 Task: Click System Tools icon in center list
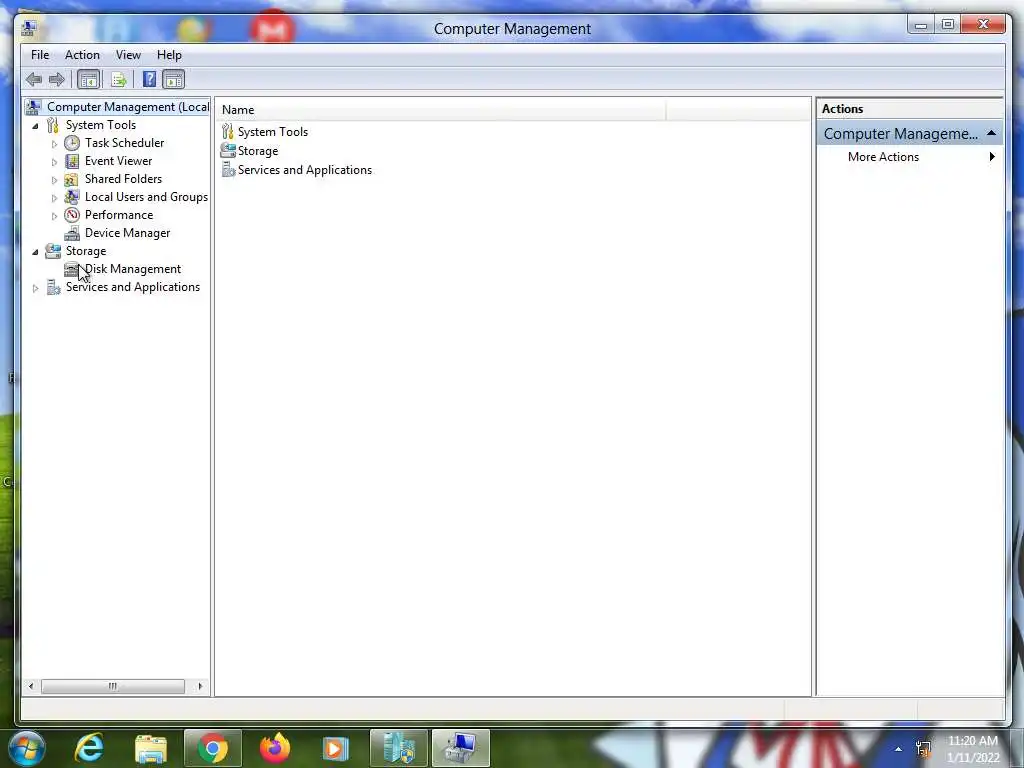(x=227, y=132)
